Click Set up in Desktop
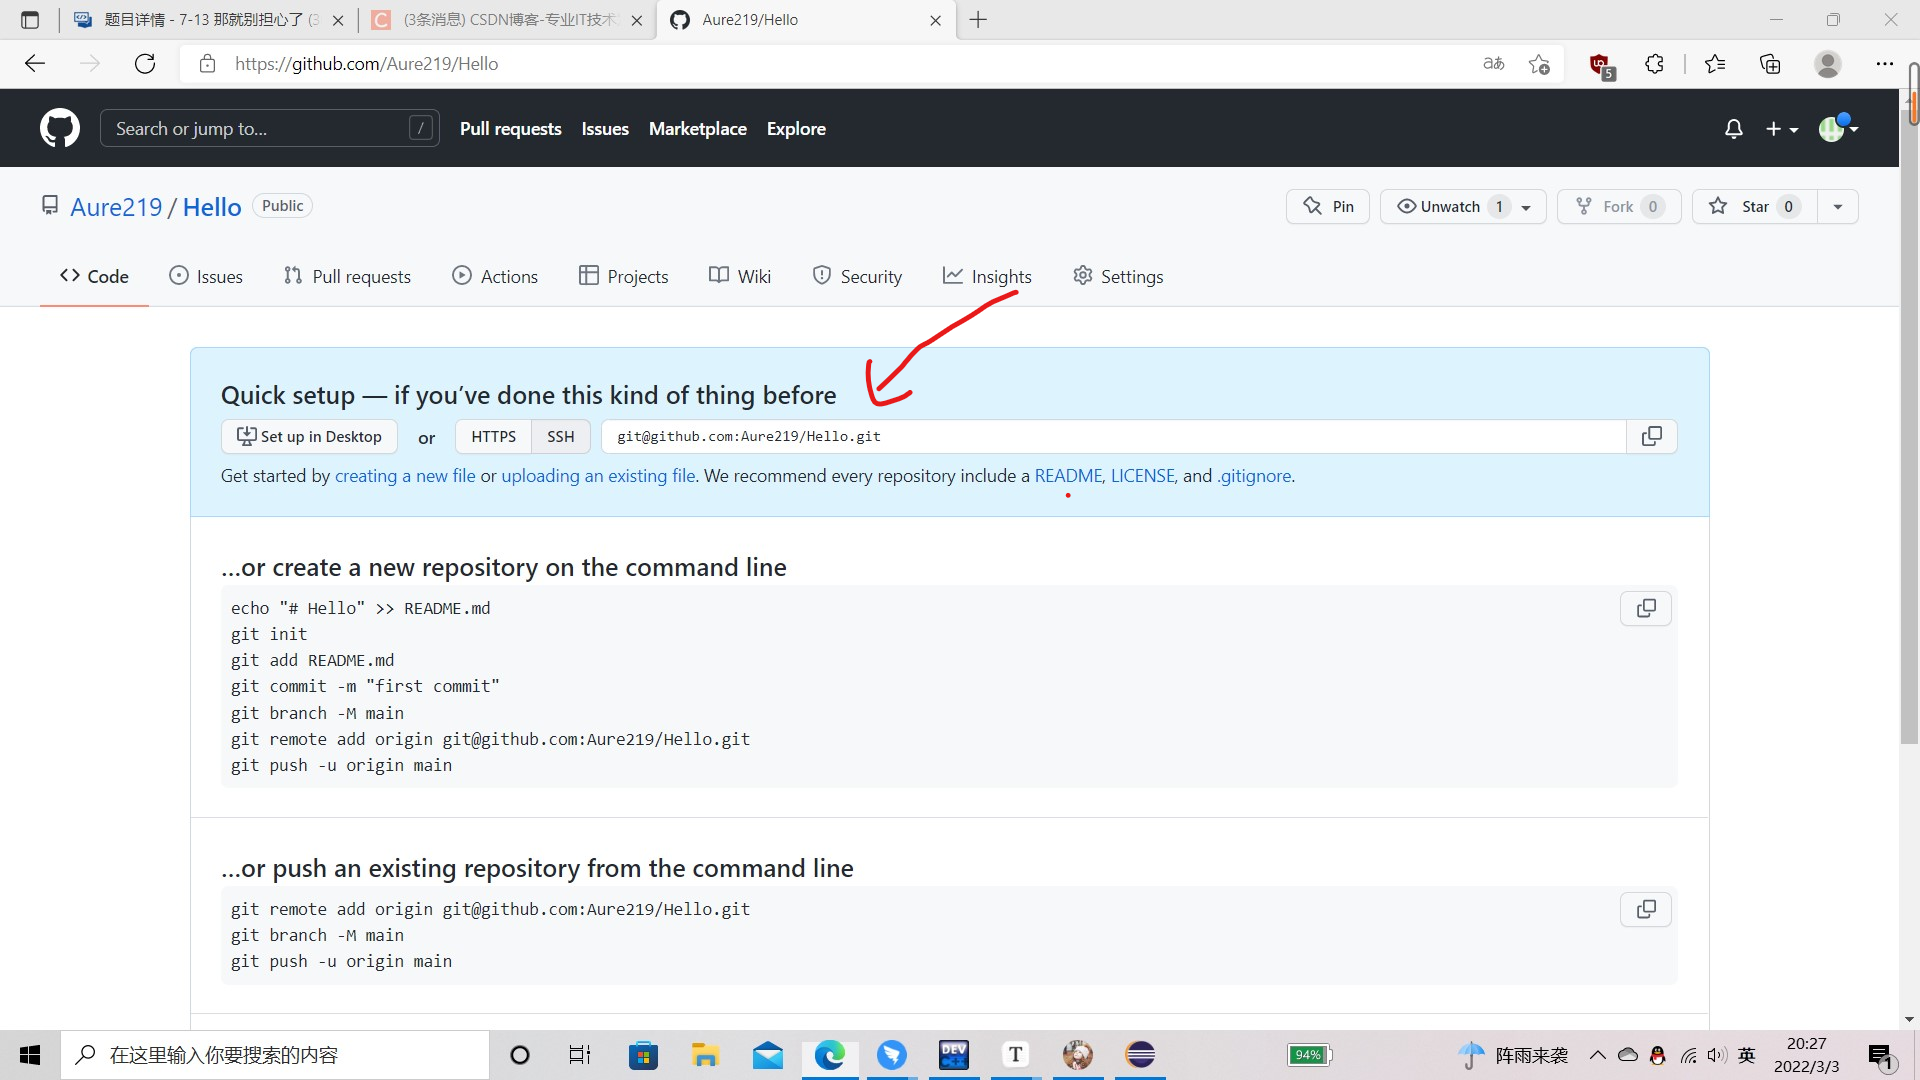This screenshot has height=1080, width=1920. (x=309, y=436)
